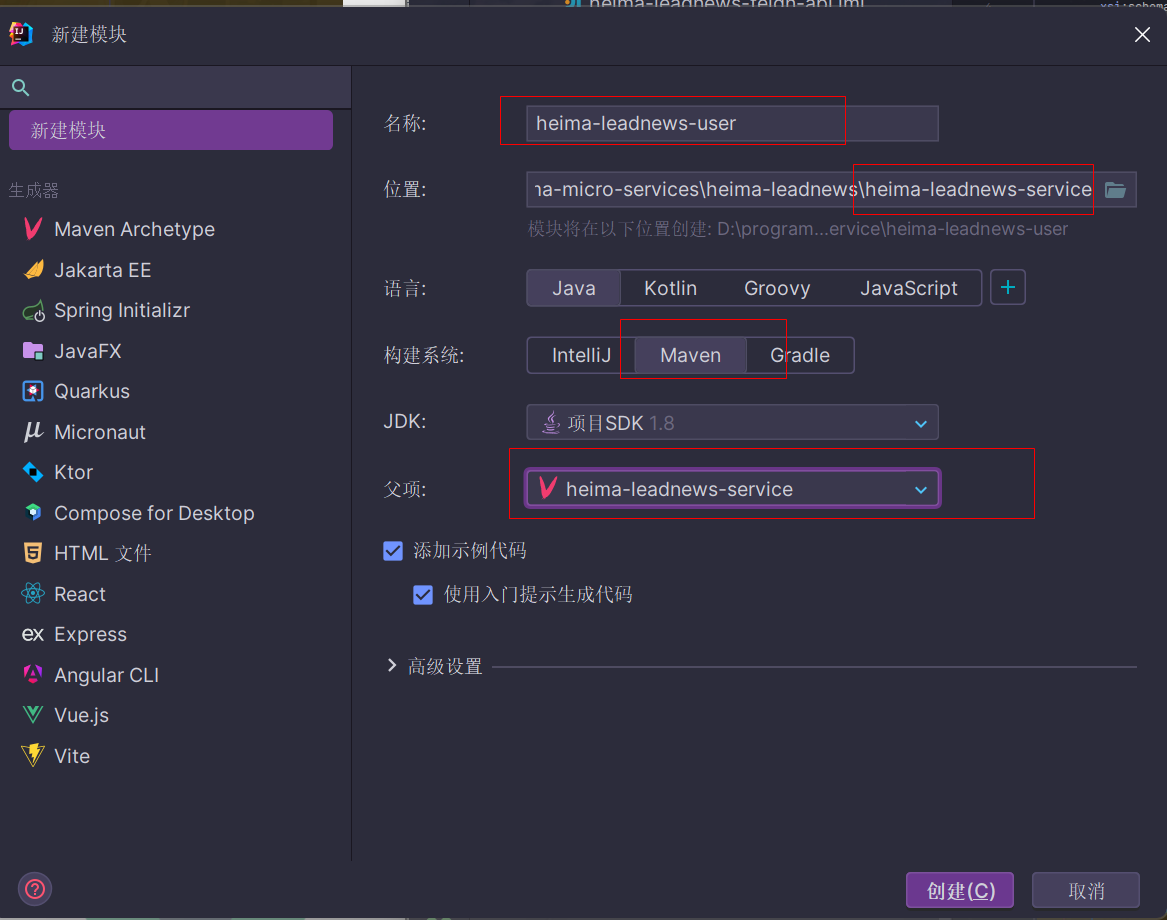Click the Express ex icon
Screen dimensions: 1167x920
[x=33, y=634]
